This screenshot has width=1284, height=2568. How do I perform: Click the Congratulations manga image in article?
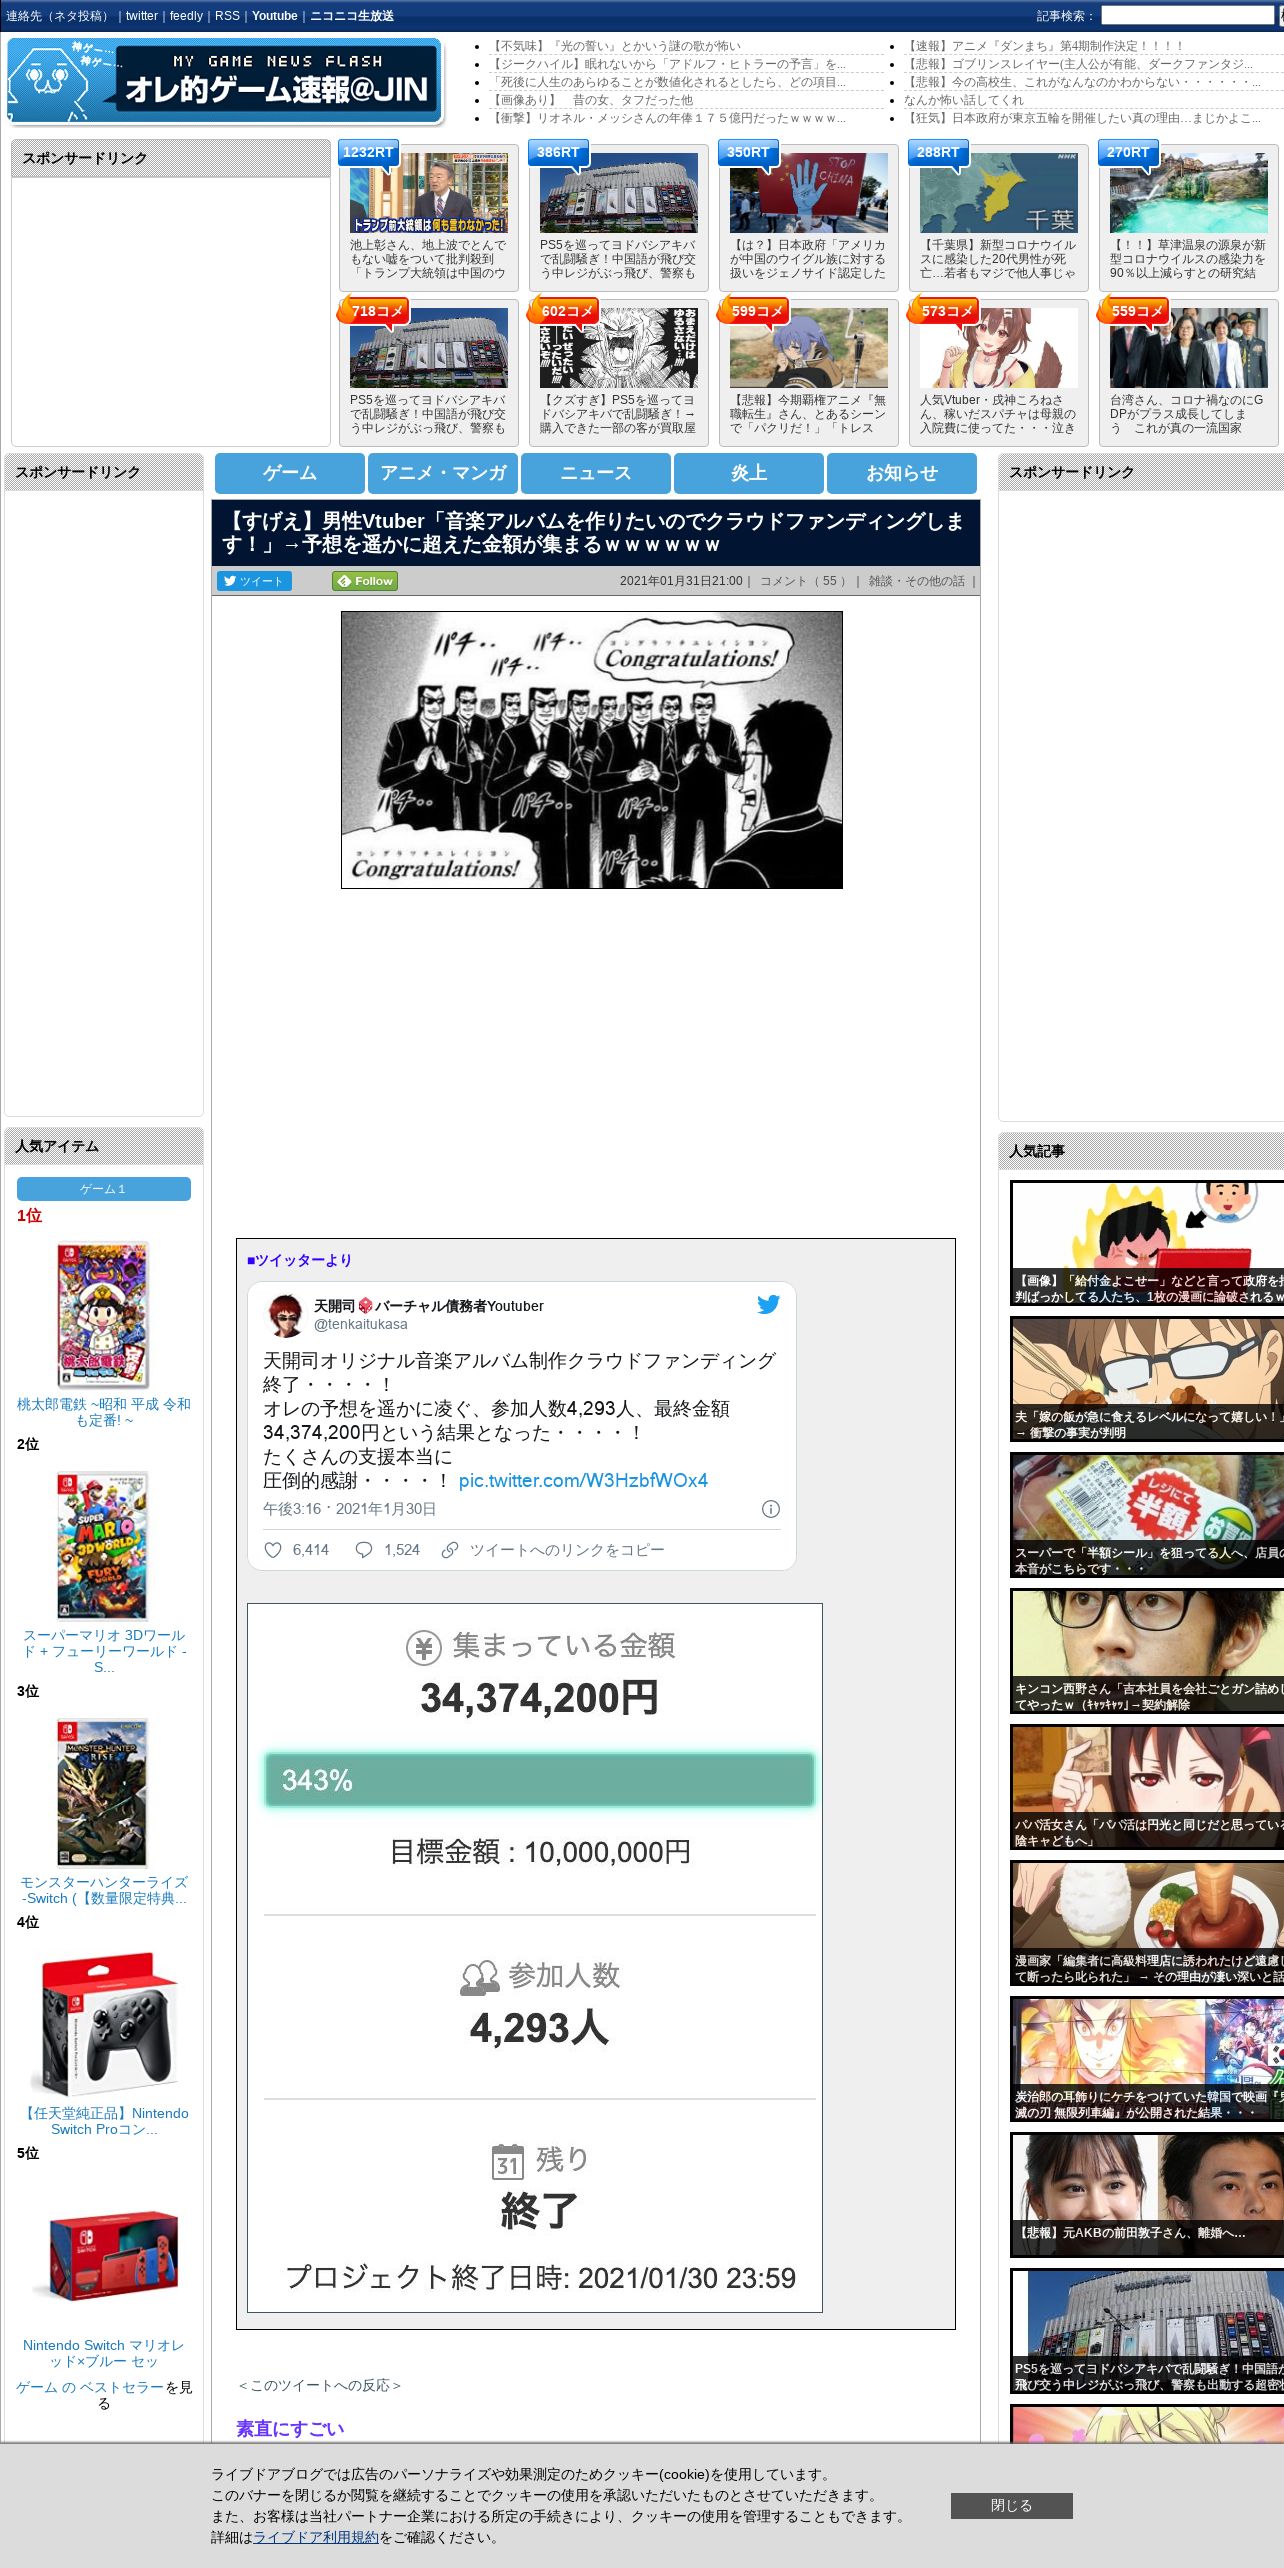[592, 750]
